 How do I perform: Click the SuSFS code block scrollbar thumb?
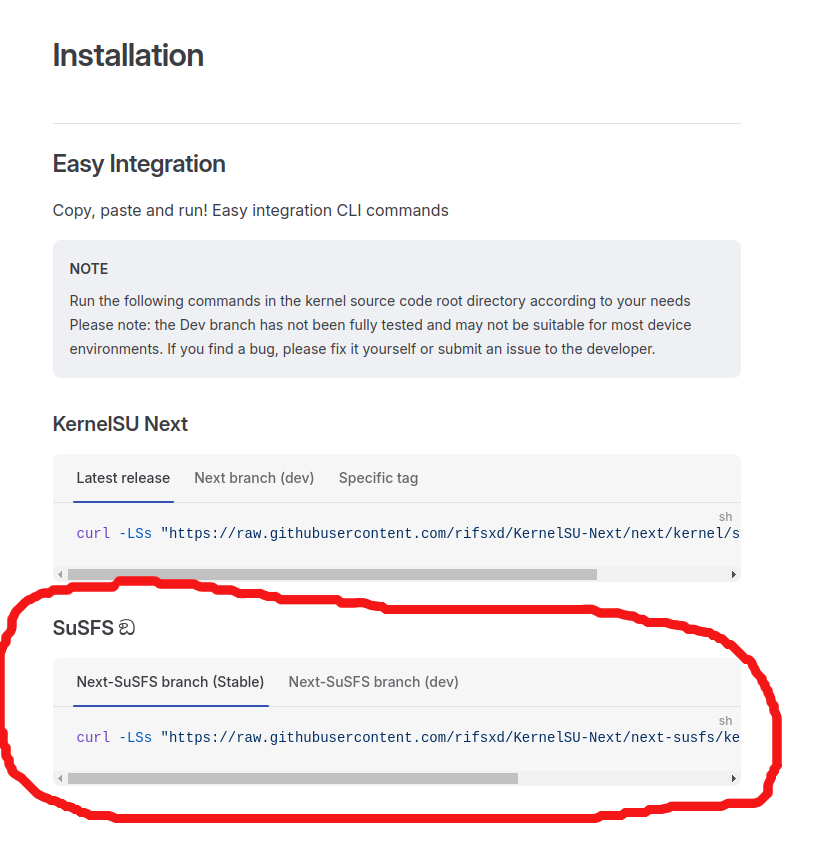tap(293, 778)
